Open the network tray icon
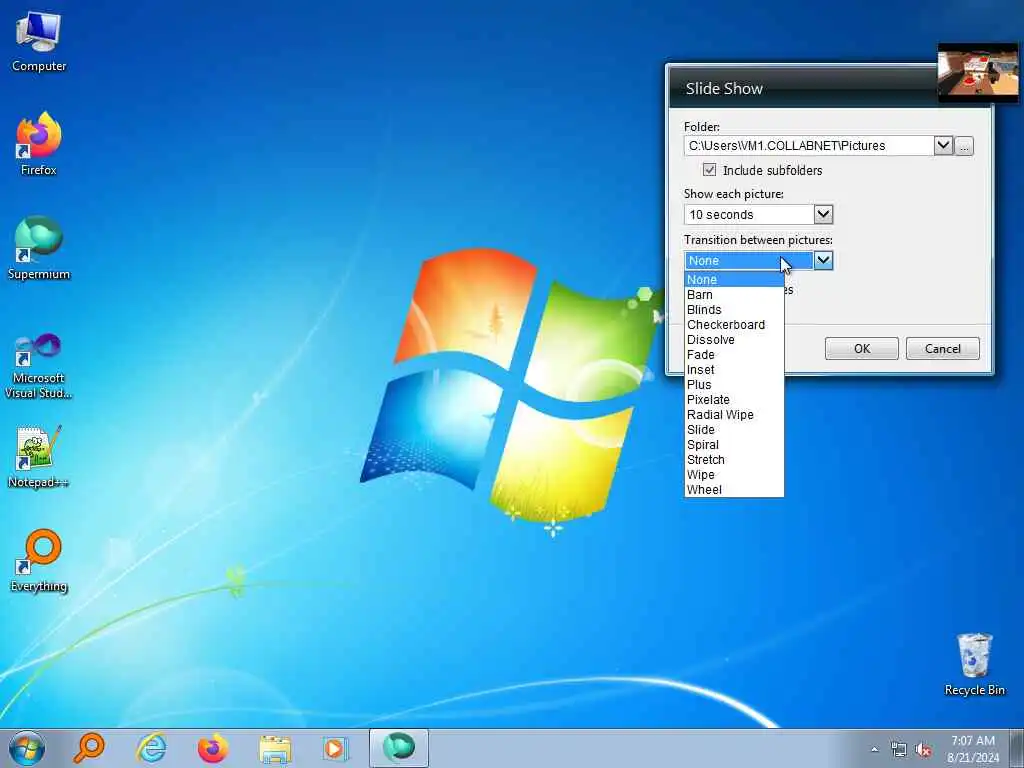Viewport: 1024px width, 768px height. click(x=899, y=749)
